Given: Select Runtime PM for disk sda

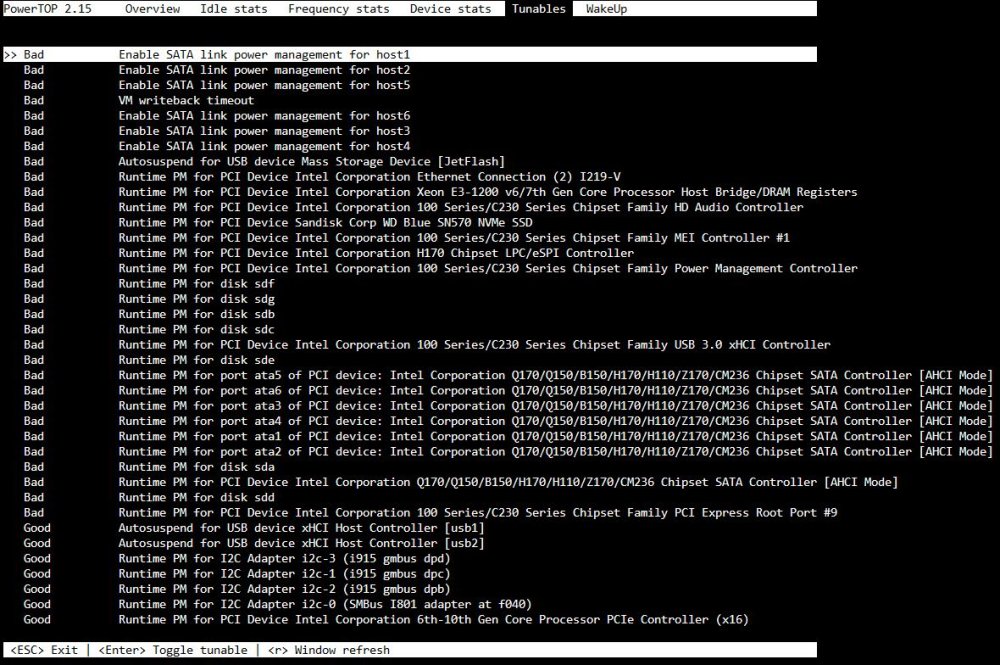Looking at the screenshot, I should (149, 468).
